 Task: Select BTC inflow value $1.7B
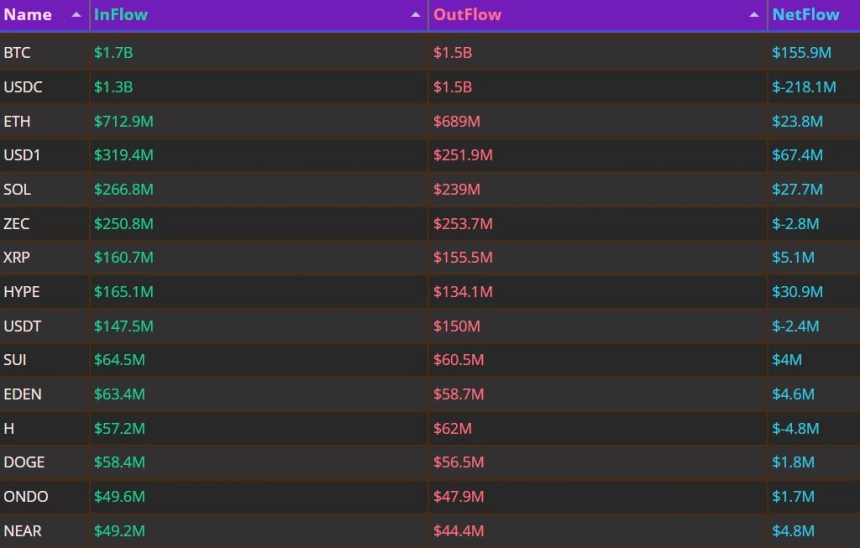coord(114,53)
